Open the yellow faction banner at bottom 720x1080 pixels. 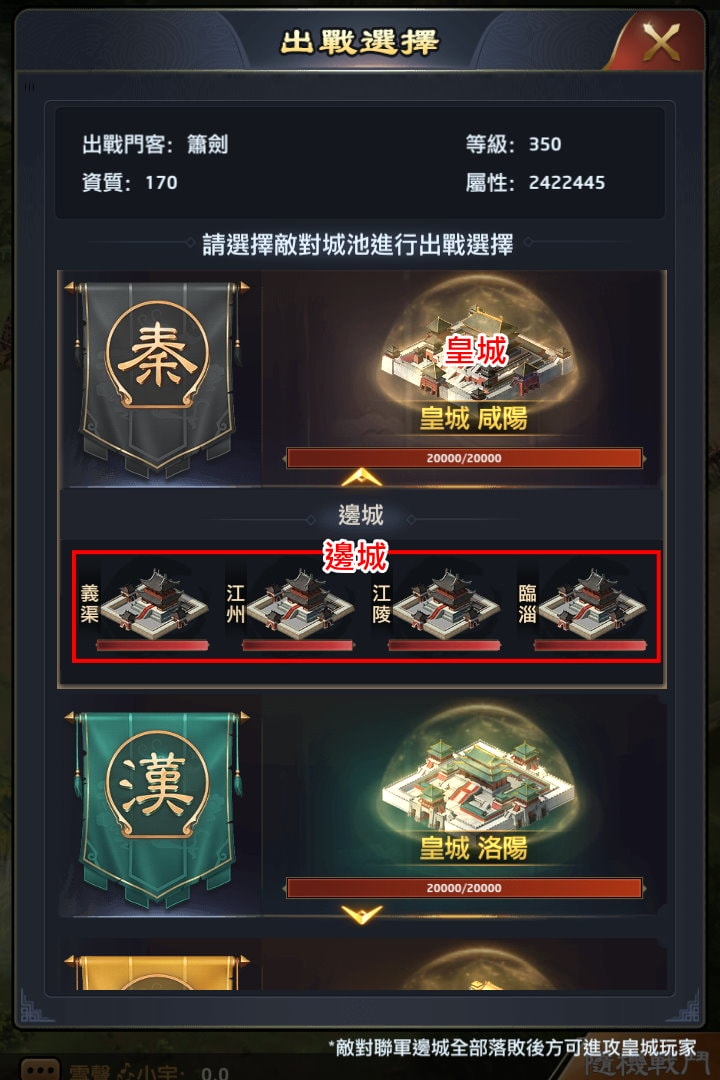[157, 973]
